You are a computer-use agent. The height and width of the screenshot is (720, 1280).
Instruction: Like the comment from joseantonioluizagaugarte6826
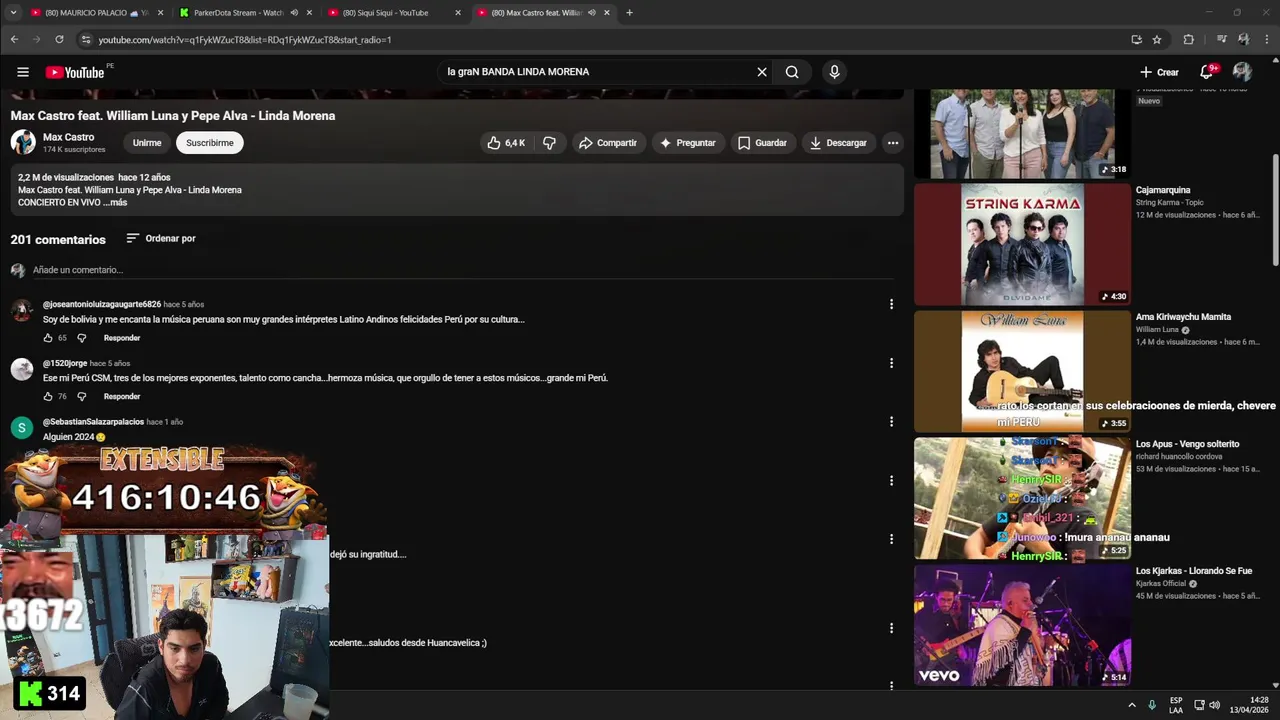pyautogui.click(x=48, y=338)
